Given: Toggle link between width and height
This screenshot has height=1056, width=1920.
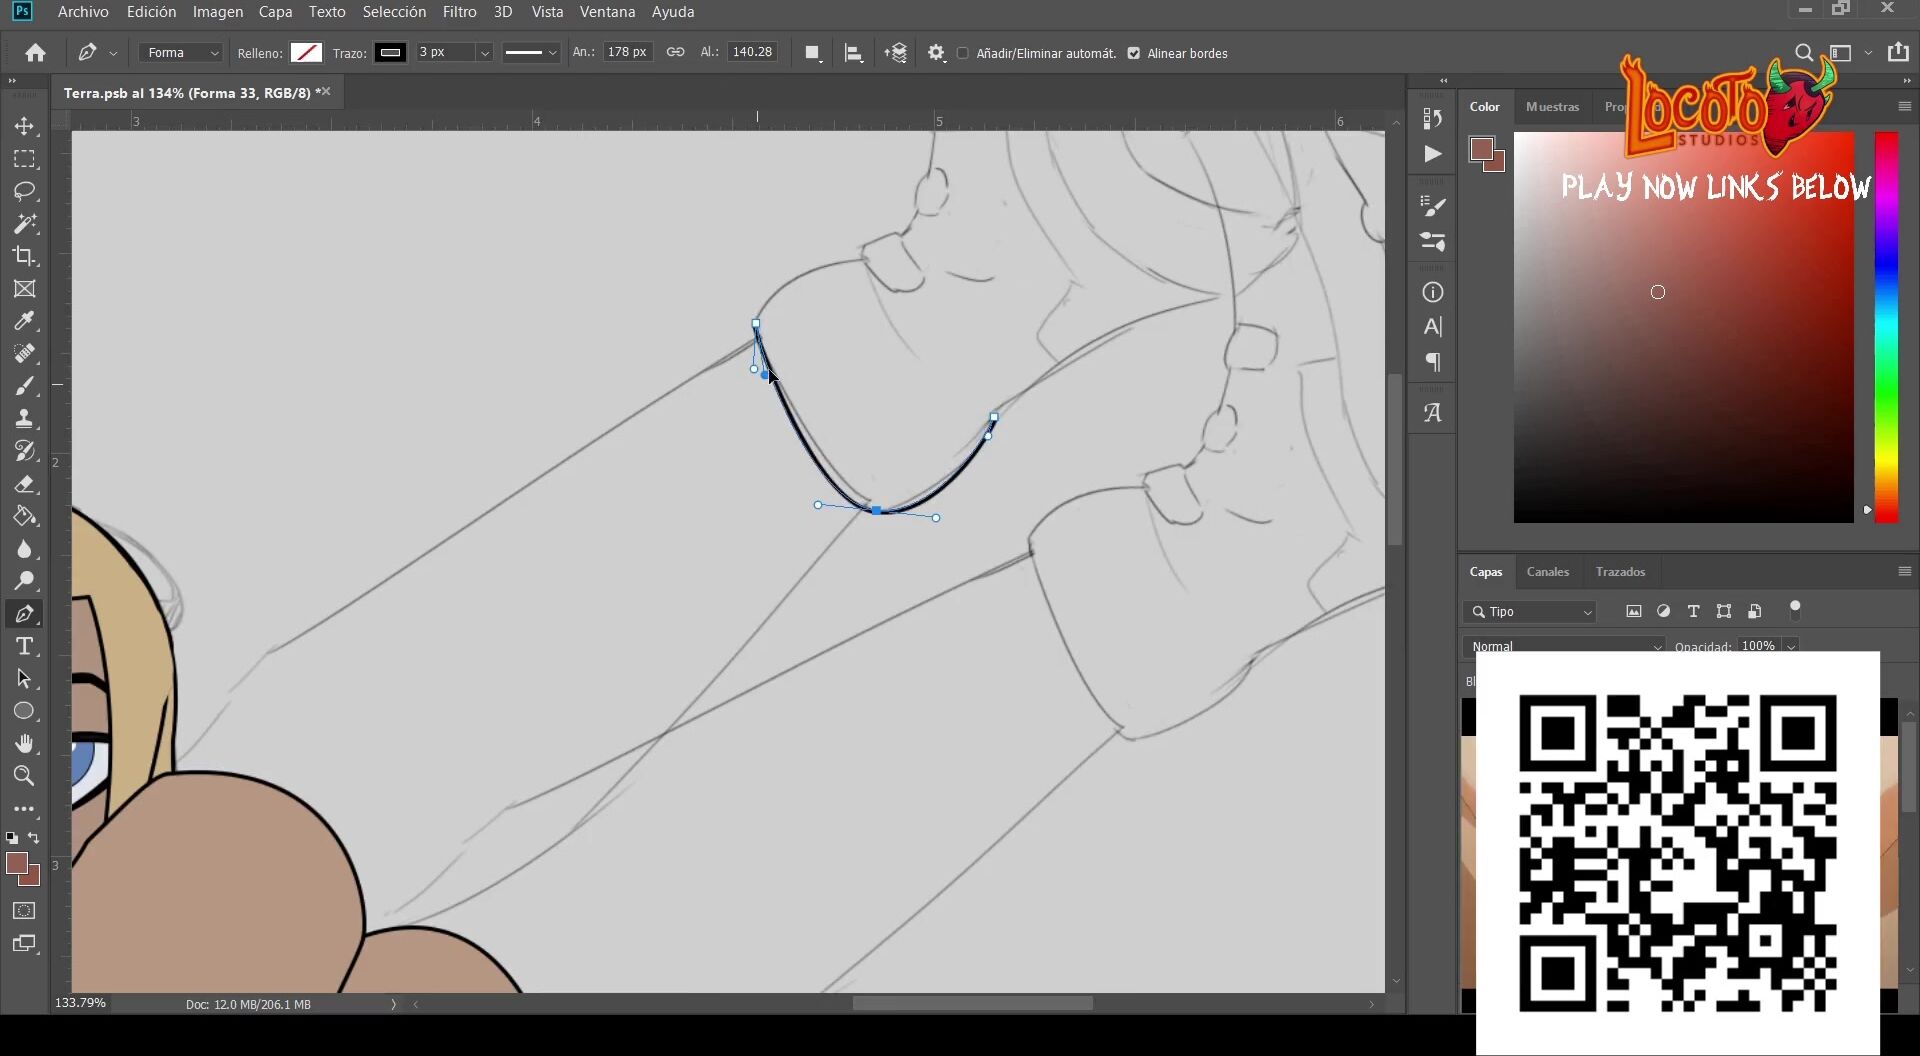Looking at the screenshot, I should 676,52.
